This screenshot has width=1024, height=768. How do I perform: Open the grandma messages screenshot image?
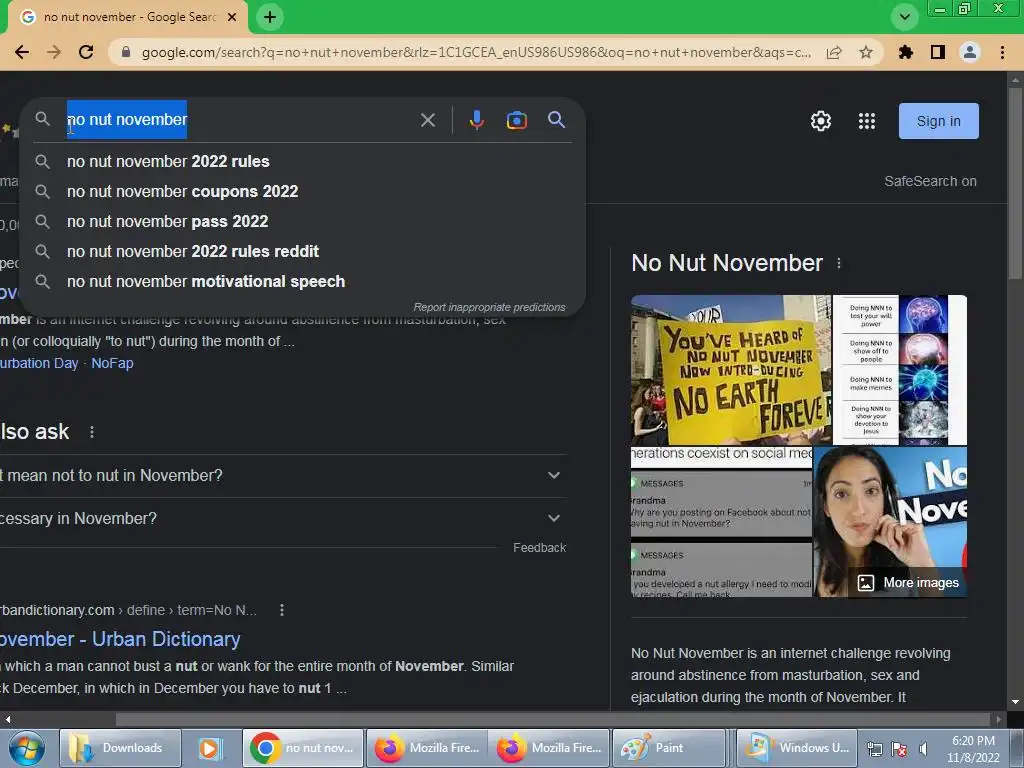[x=722, y=522]
